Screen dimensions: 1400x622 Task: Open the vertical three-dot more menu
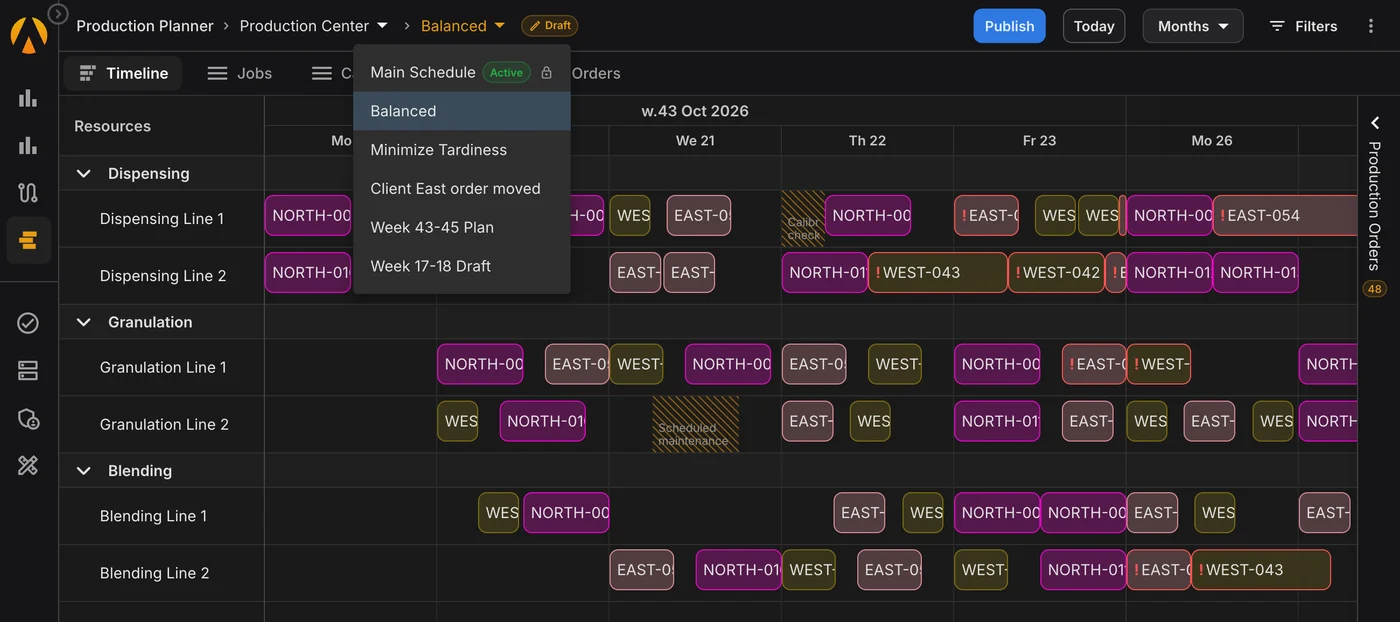pos(1371,26)
